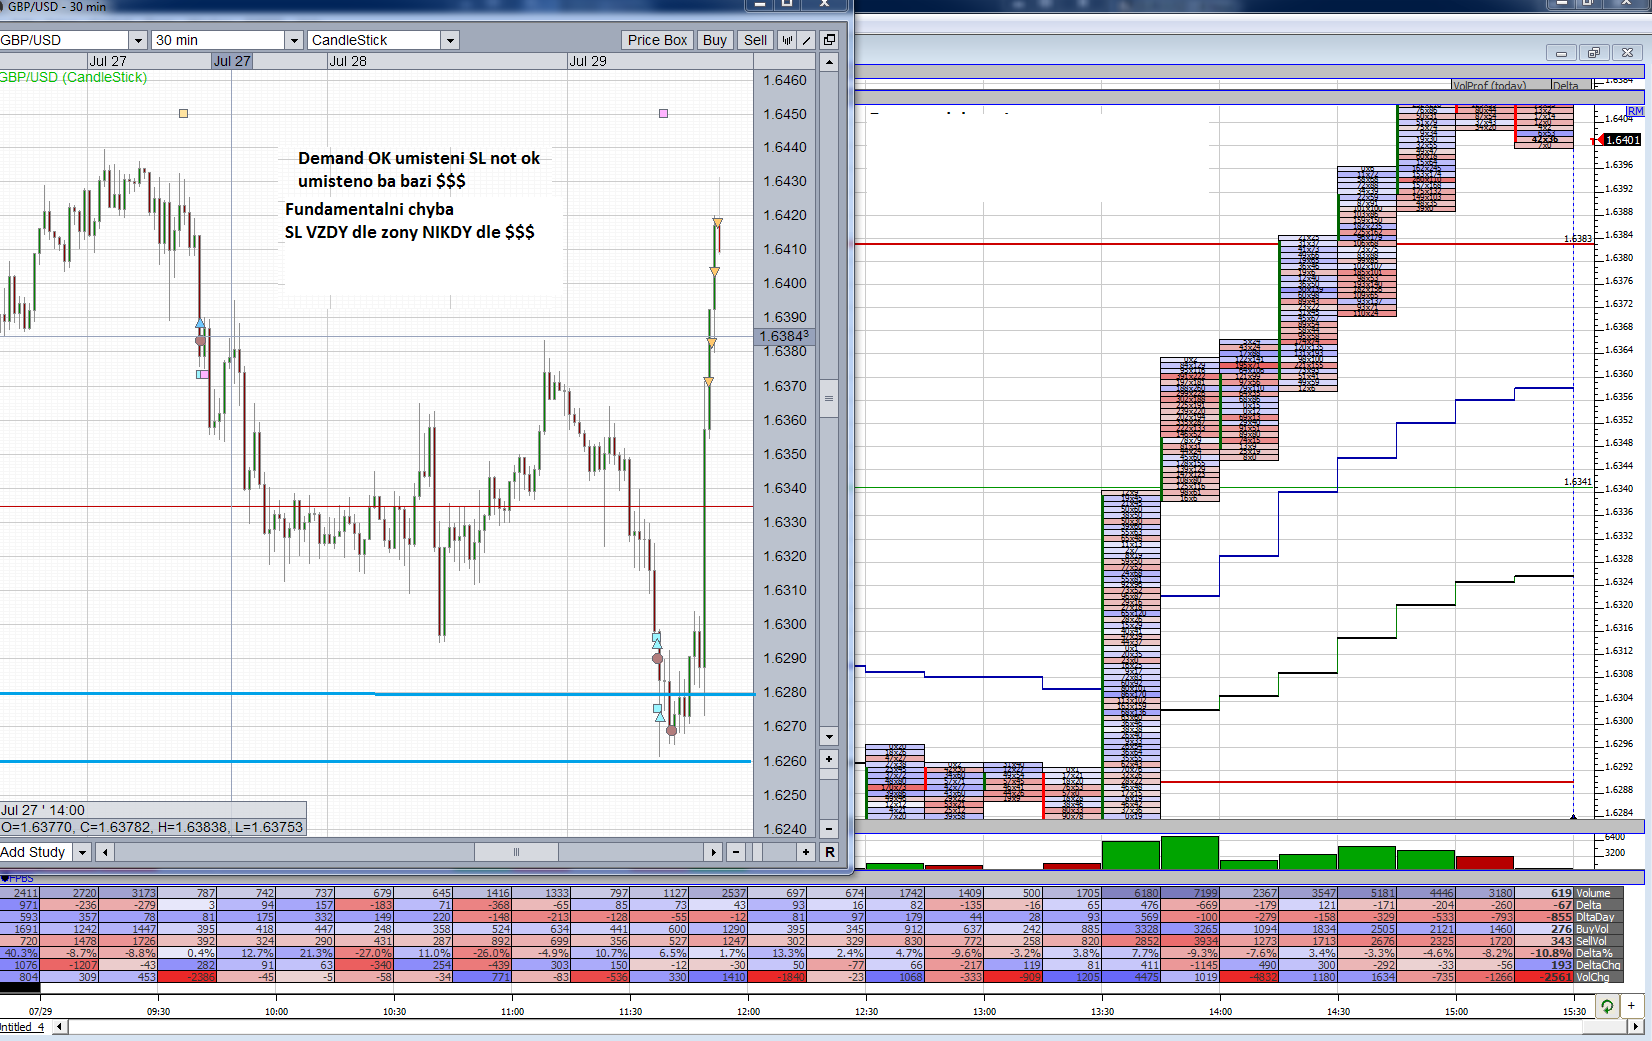
Task: Expand the Add Study dropdown arrow
Action: pyautogui.click(x=82, y=852)
